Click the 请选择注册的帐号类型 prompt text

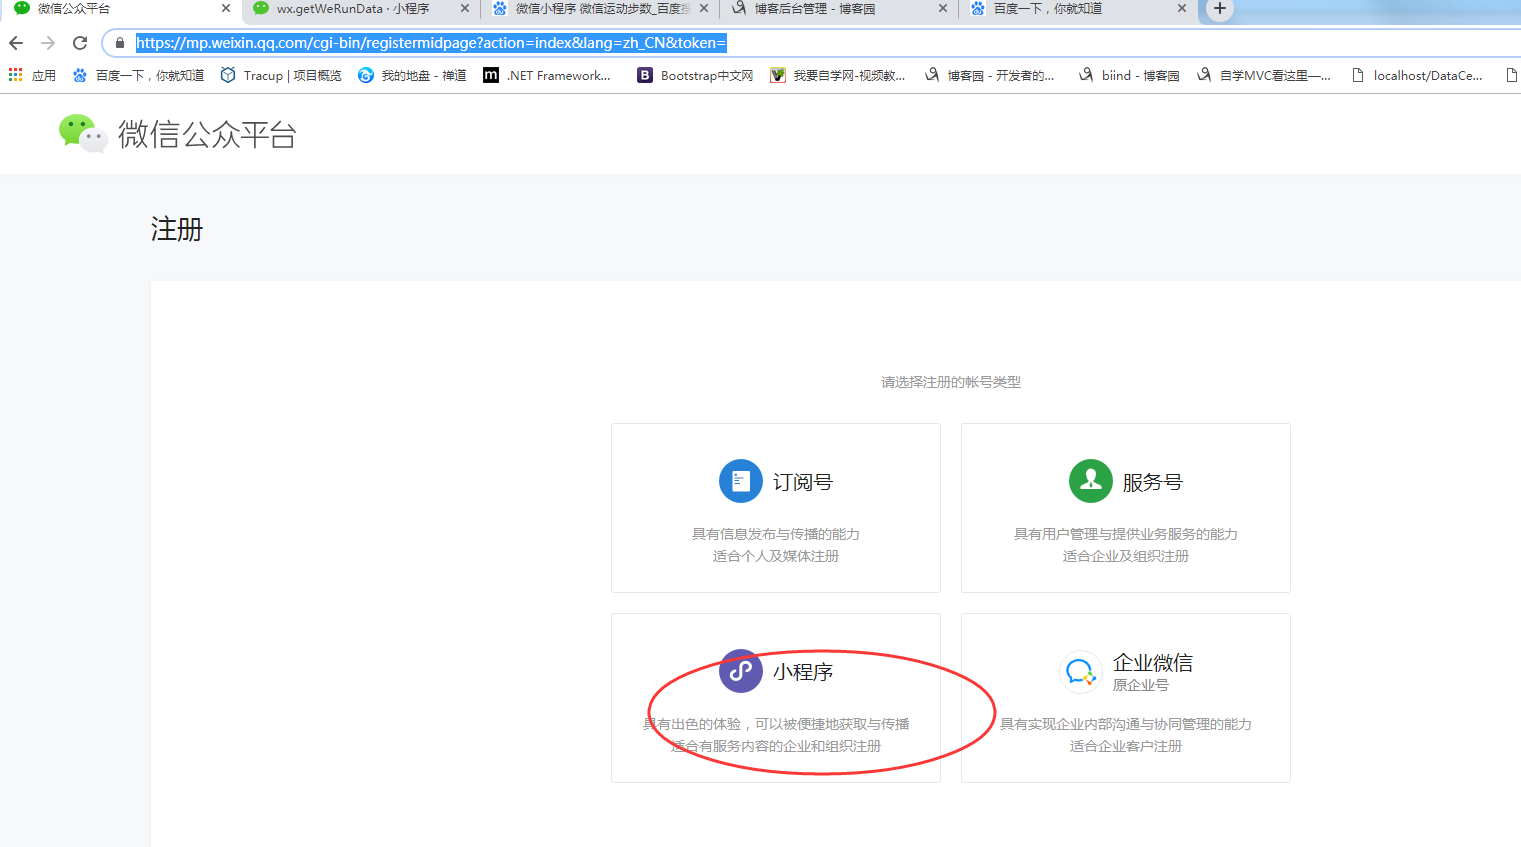click(951, 382)
